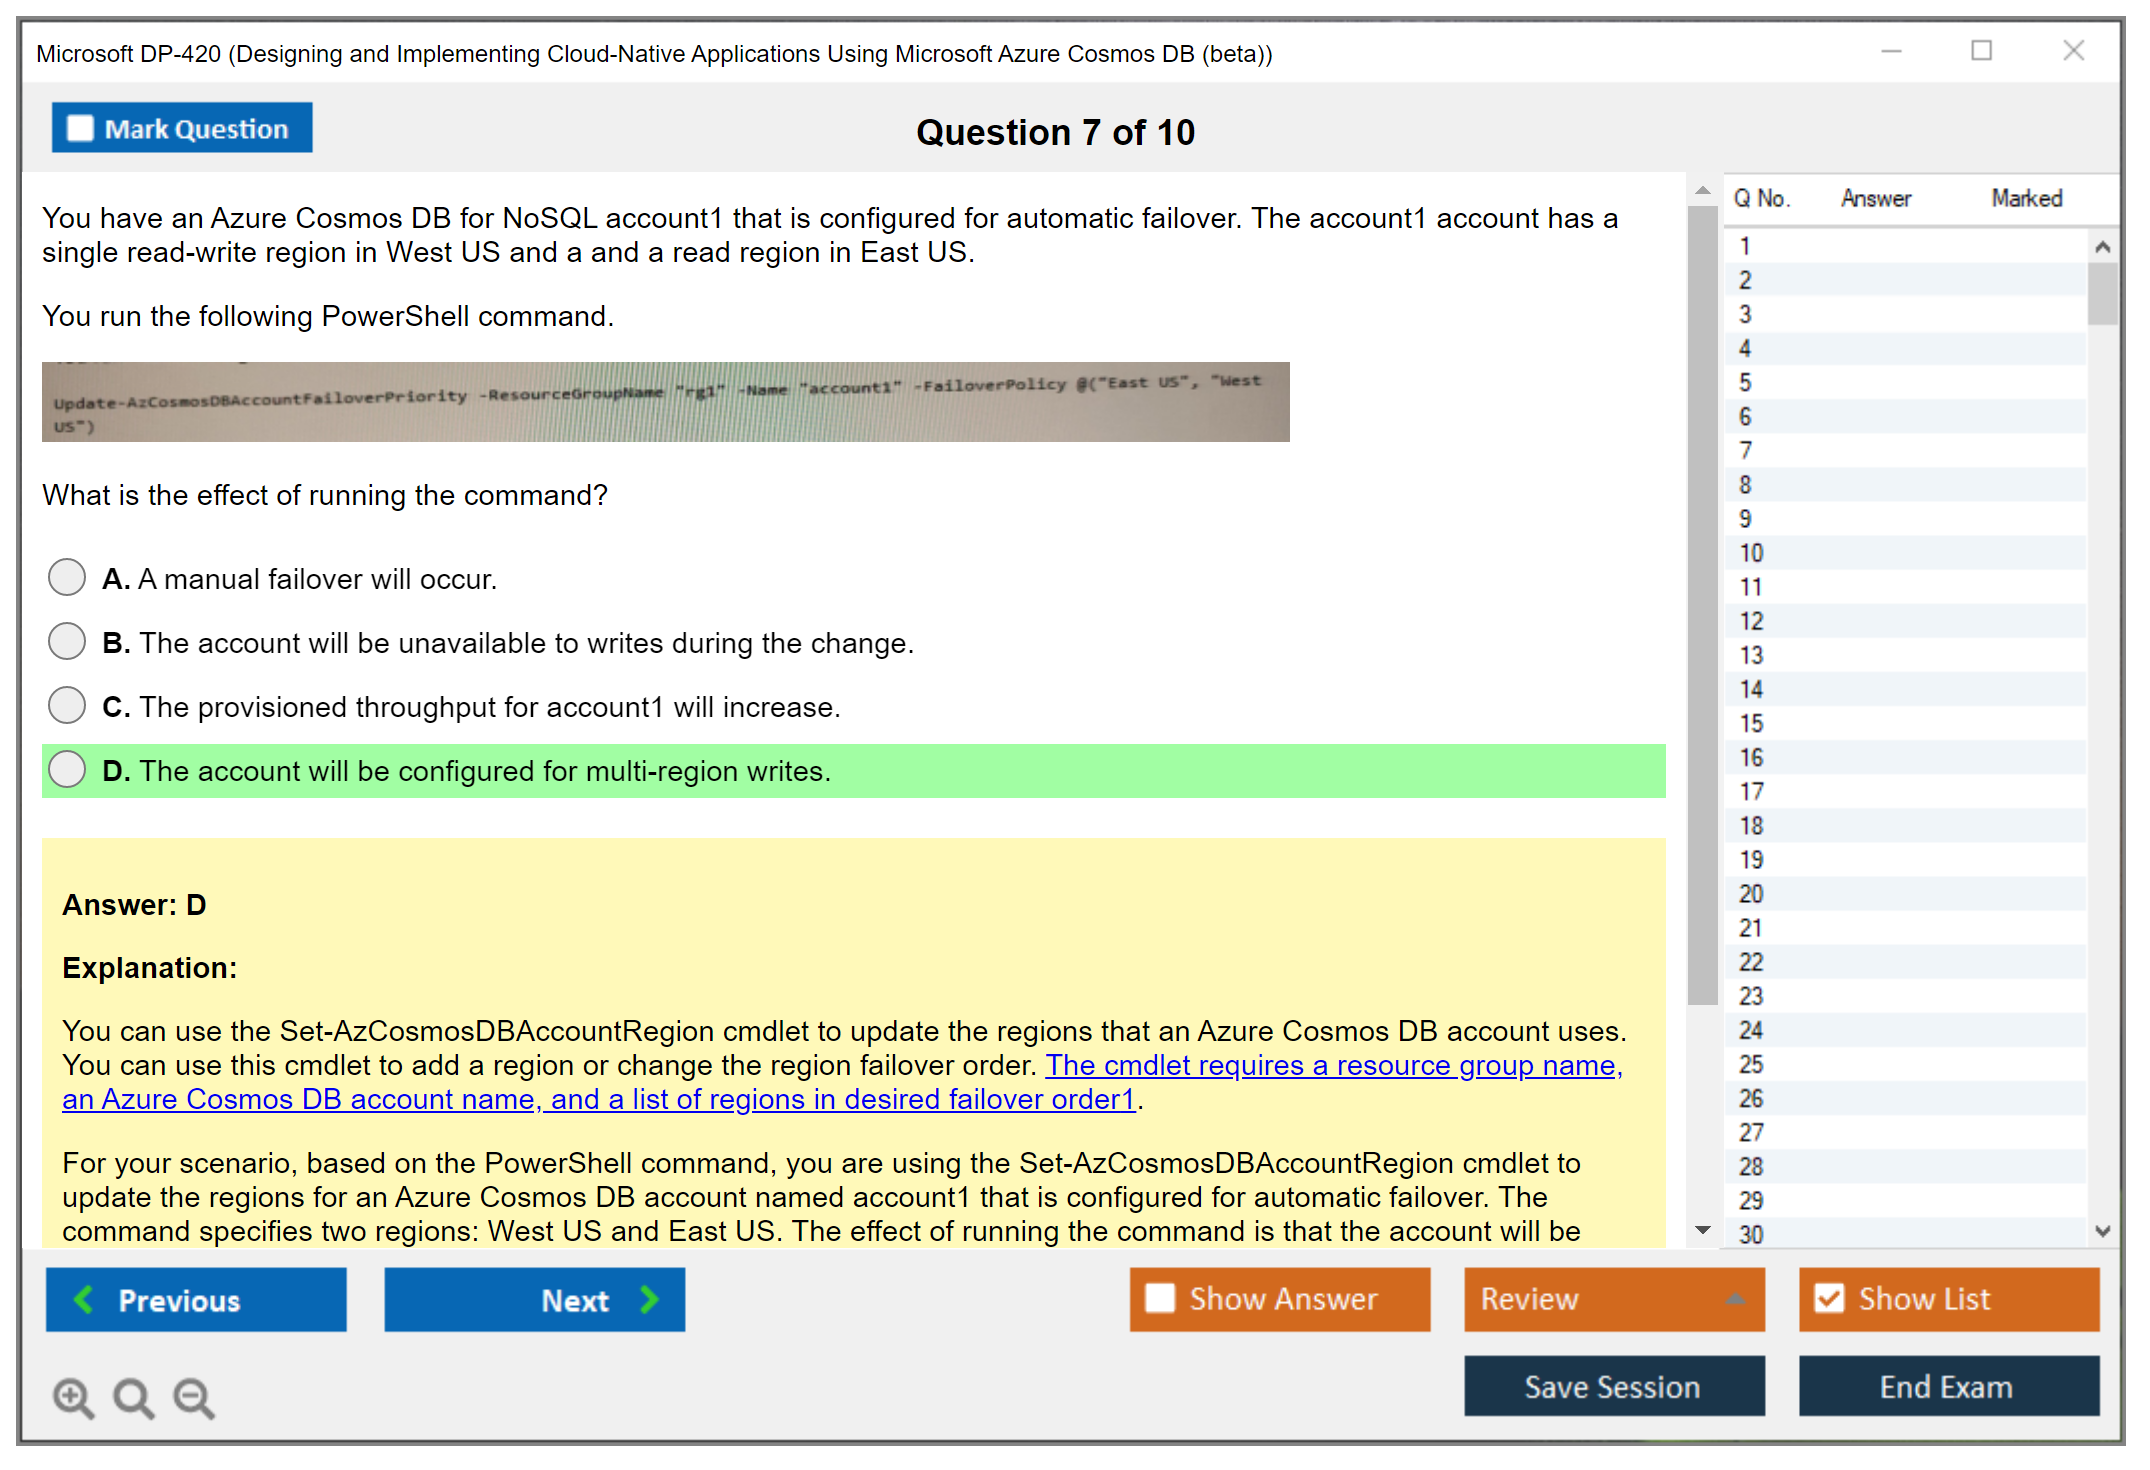Click the green right arrow on Next

[650, 1299]
